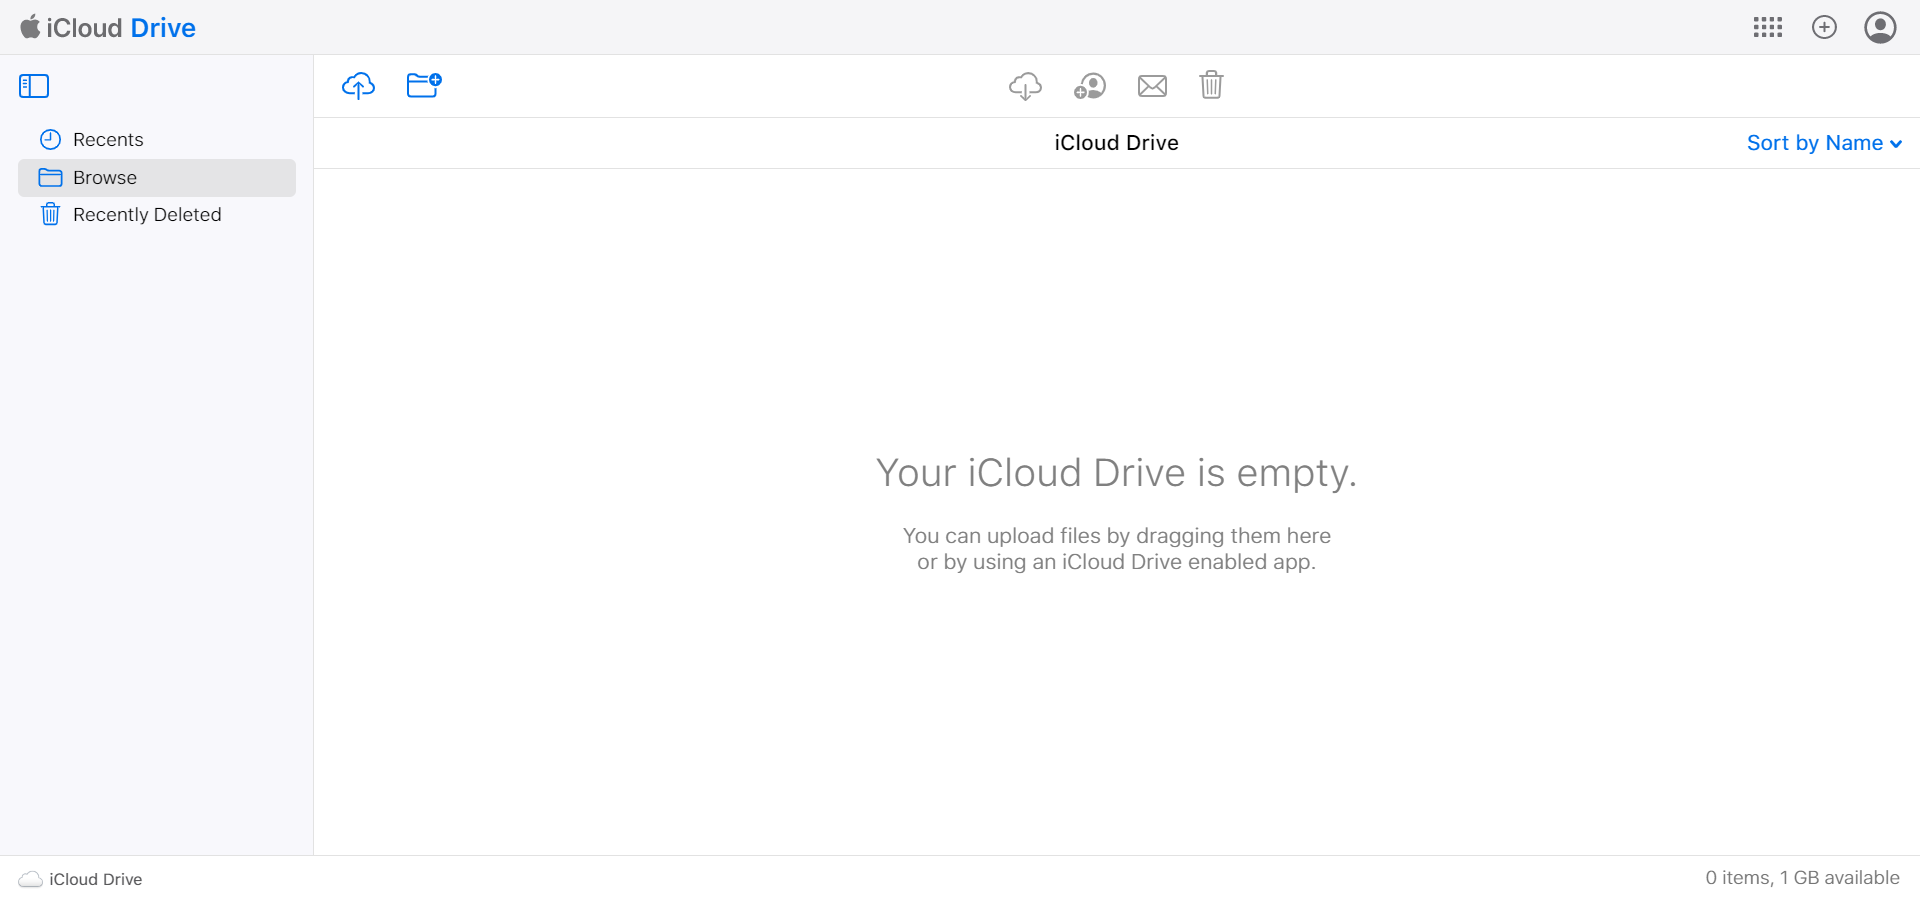This screenshot has height=901, width=1920.
Task: Click the cloud download icon
Action: tap(1025, 86)
